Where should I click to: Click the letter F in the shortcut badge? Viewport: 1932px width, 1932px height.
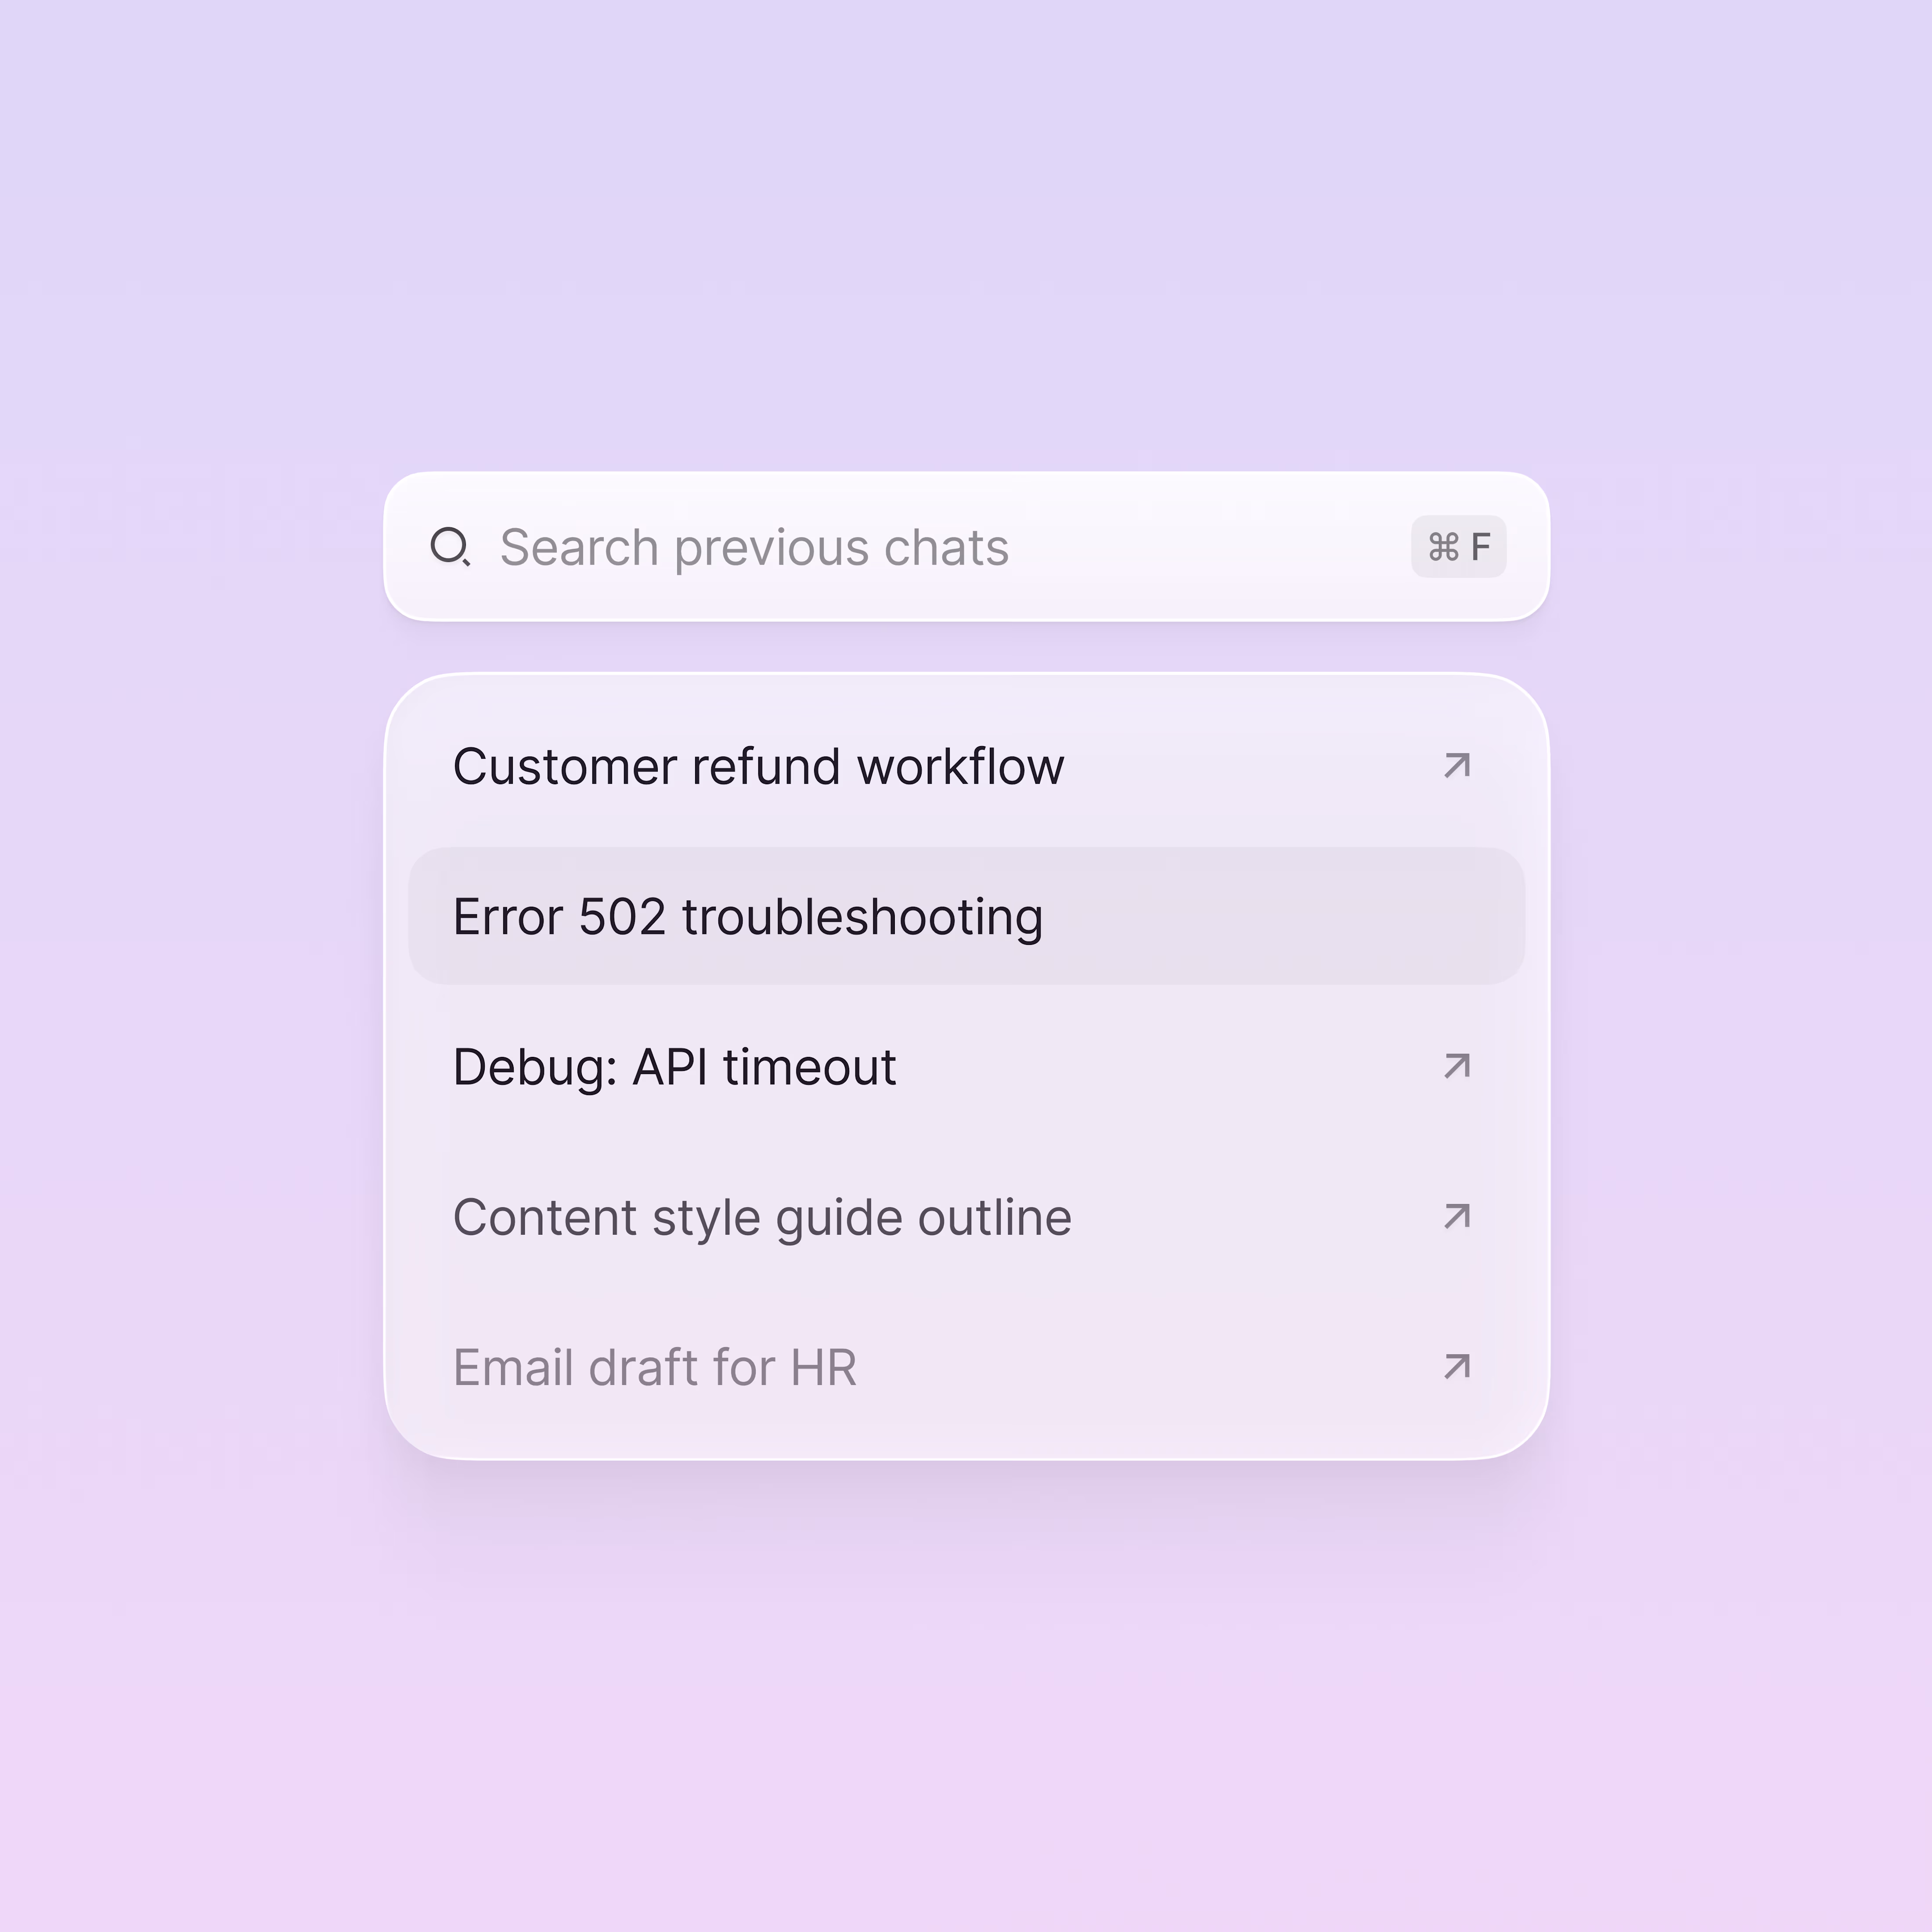1481,547
